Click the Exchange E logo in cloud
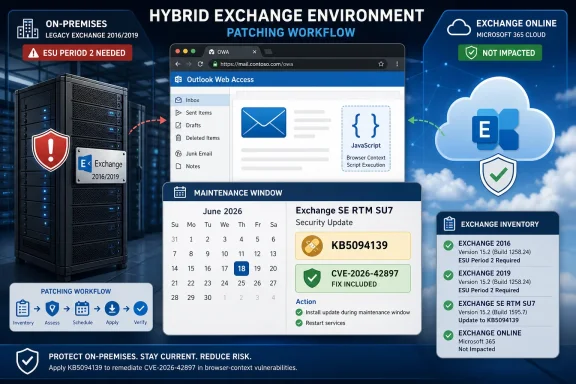576x384 pixels. (x=494, y=129)
